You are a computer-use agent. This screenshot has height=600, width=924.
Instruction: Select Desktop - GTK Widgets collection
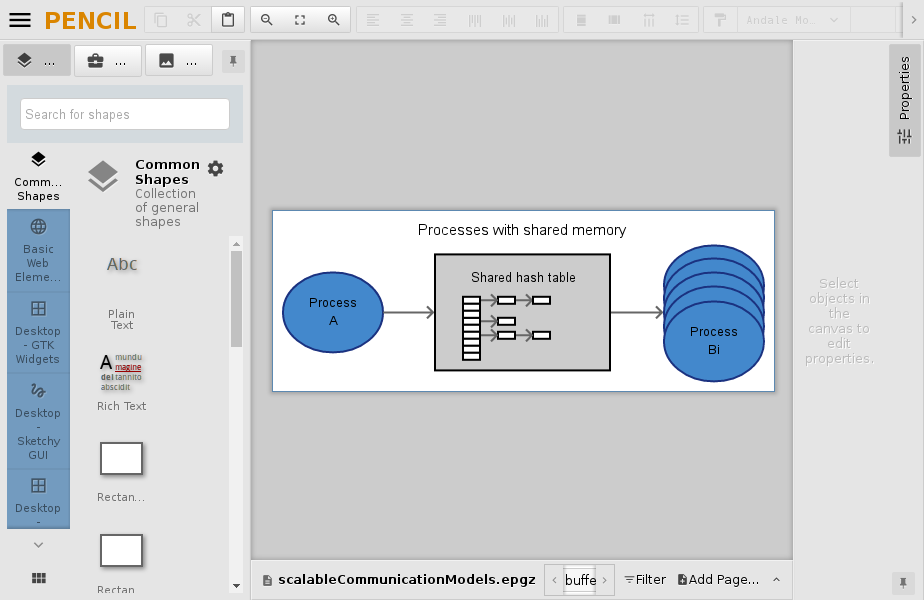click(x=38, y=333)
